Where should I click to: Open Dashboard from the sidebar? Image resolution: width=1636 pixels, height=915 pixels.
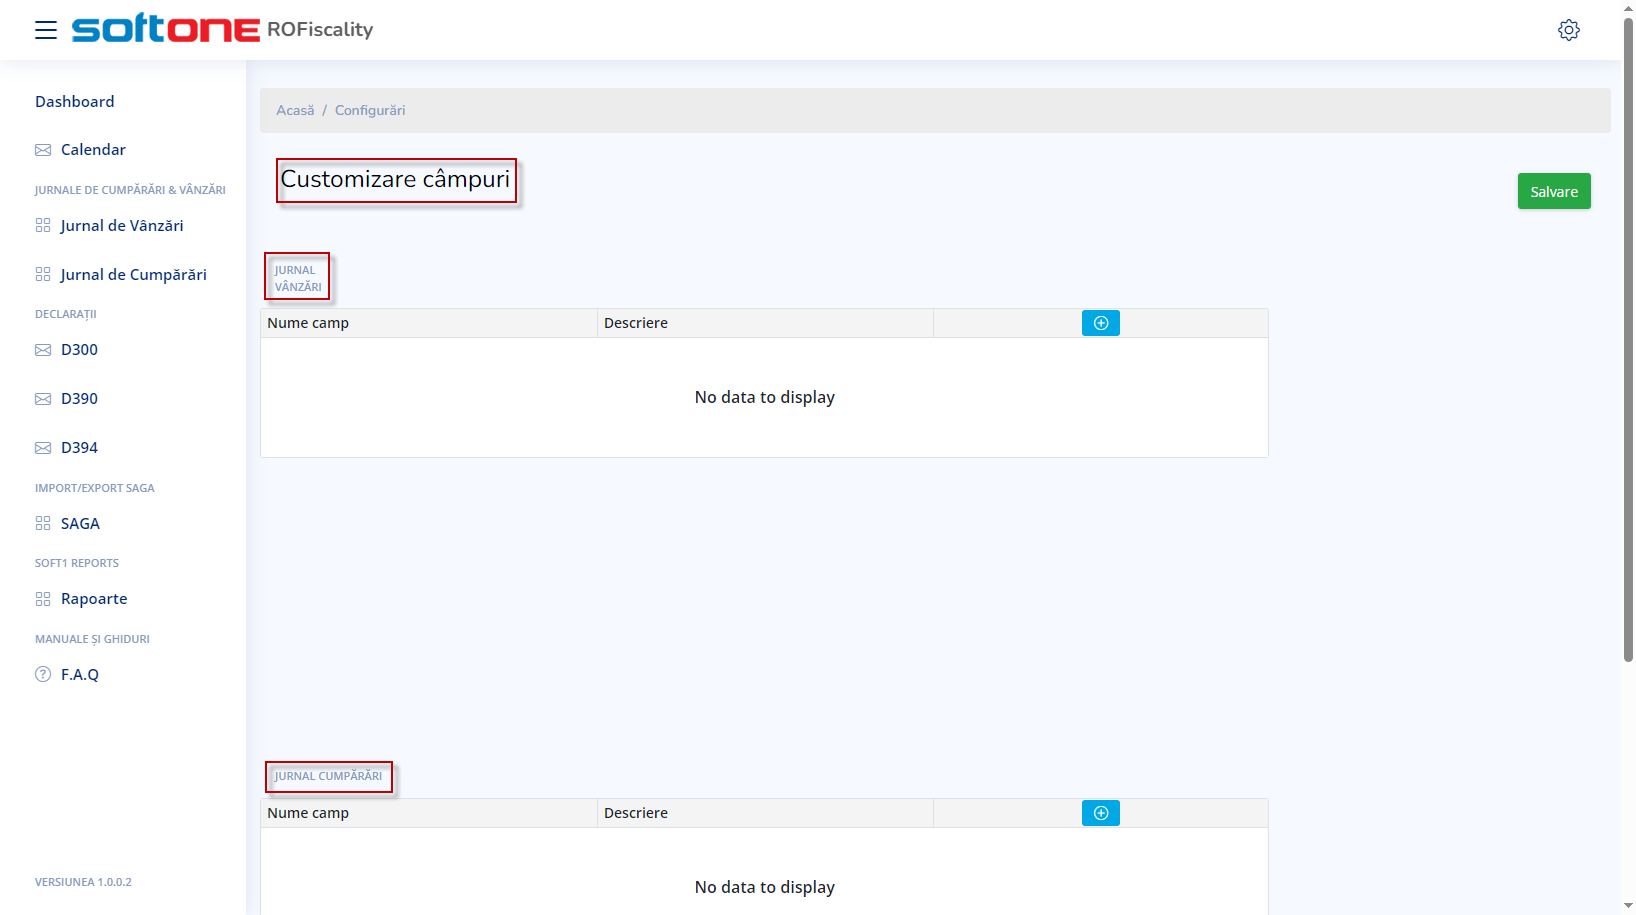coord(75,101)
